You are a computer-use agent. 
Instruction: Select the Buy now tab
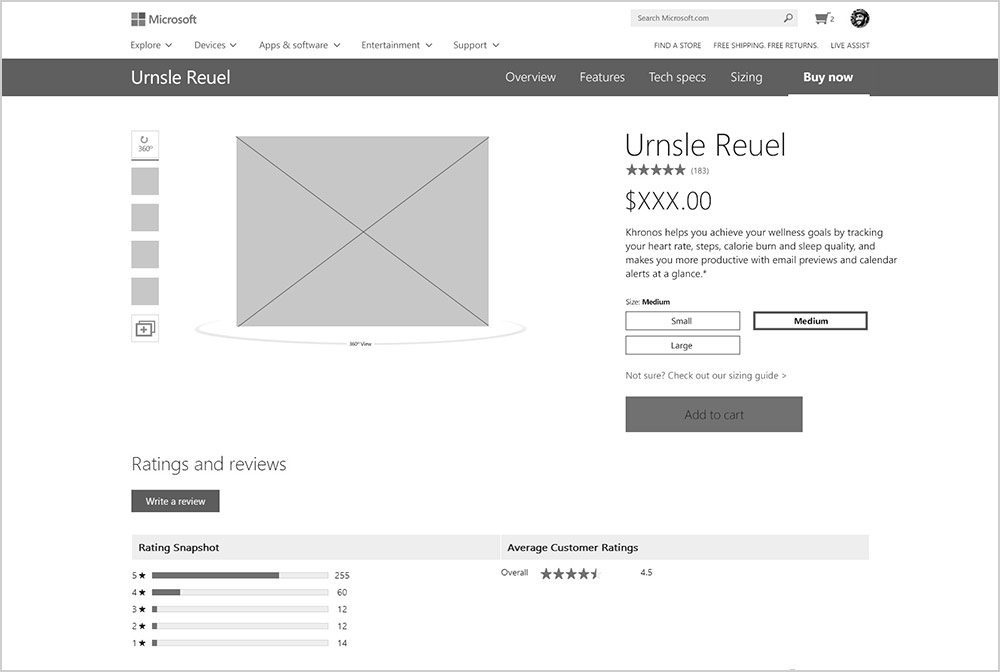click(828, 77)
